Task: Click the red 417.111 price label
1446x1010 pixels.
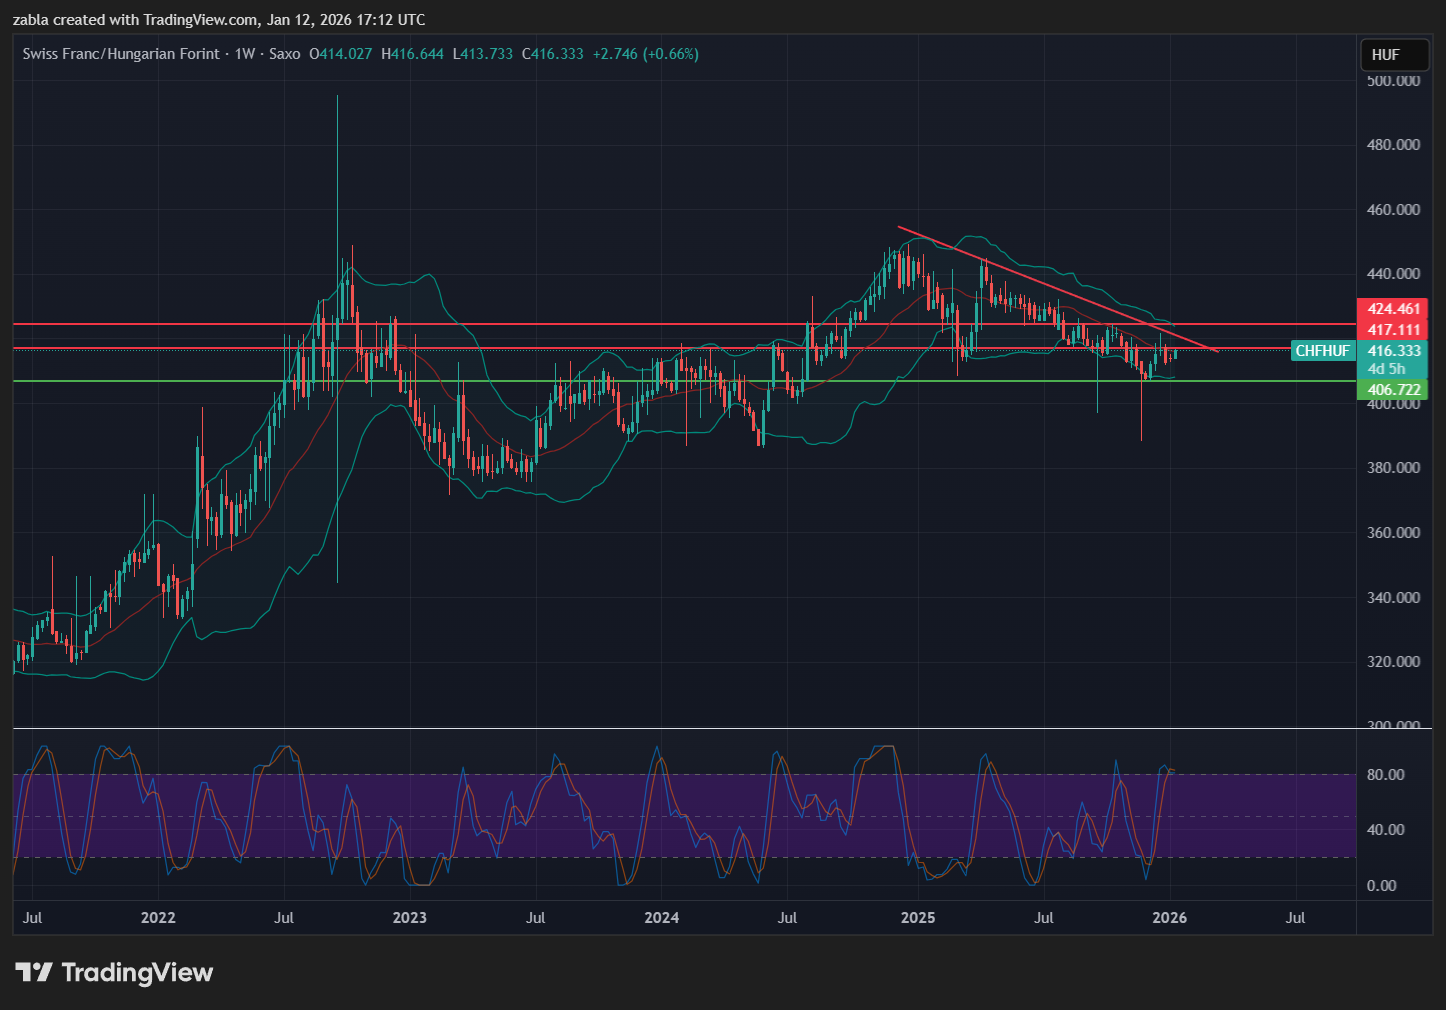Action: click(1393, 330)
